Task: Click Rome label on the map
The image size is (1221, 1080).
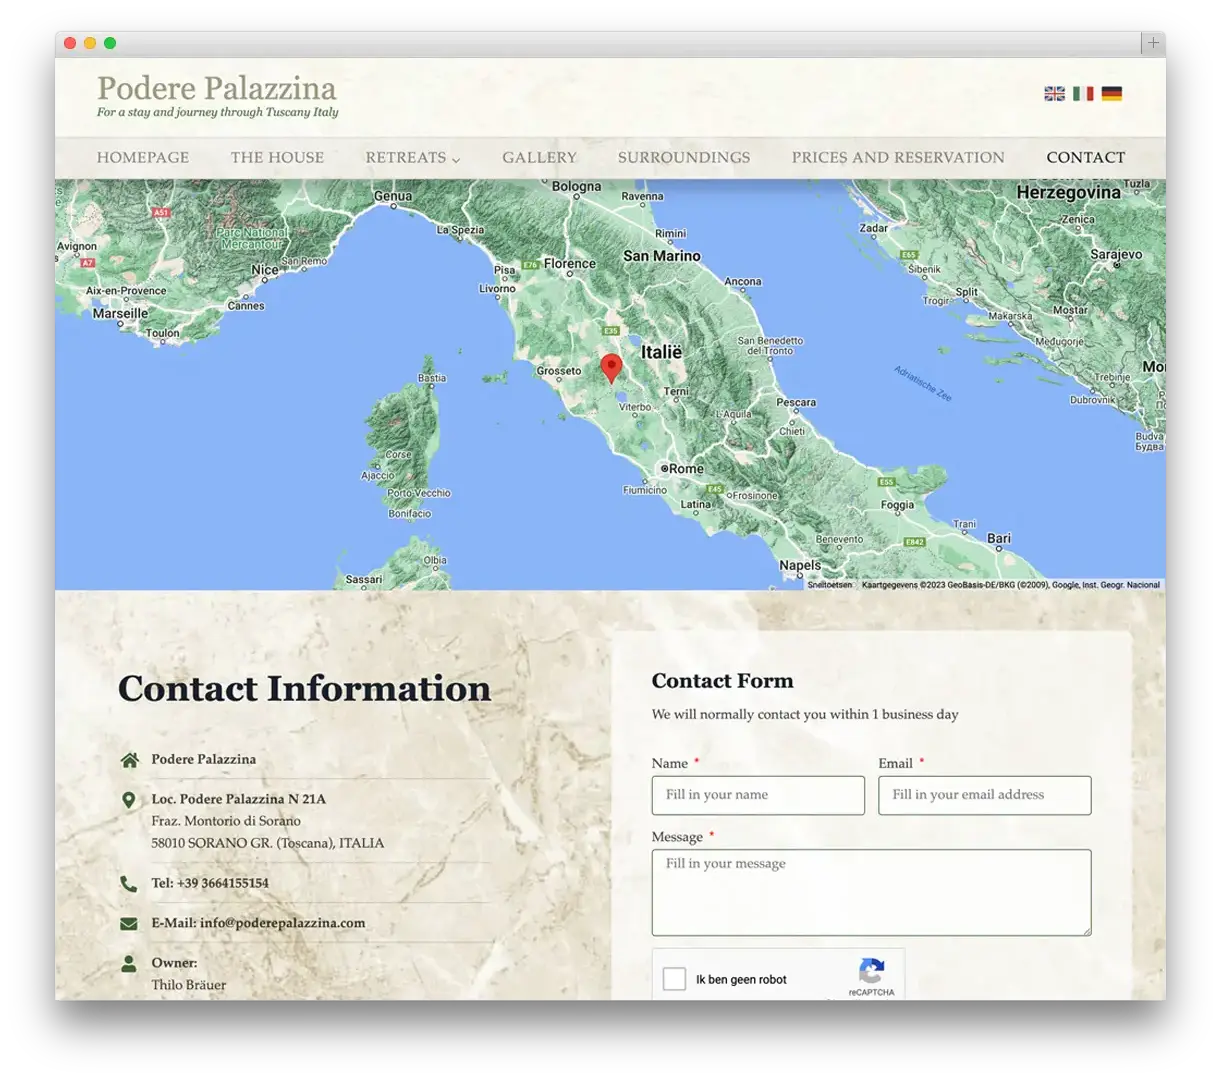Action: [686, 469]
